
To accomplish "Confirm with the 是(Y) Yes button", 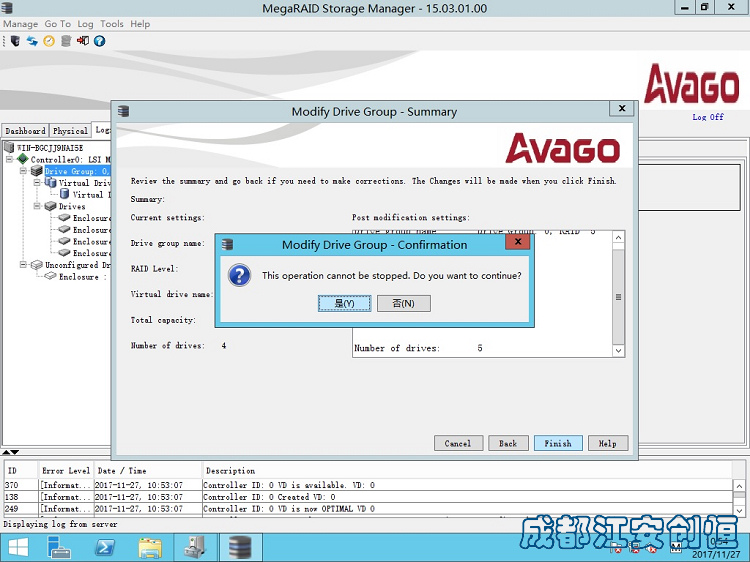I will pos(344,303).
